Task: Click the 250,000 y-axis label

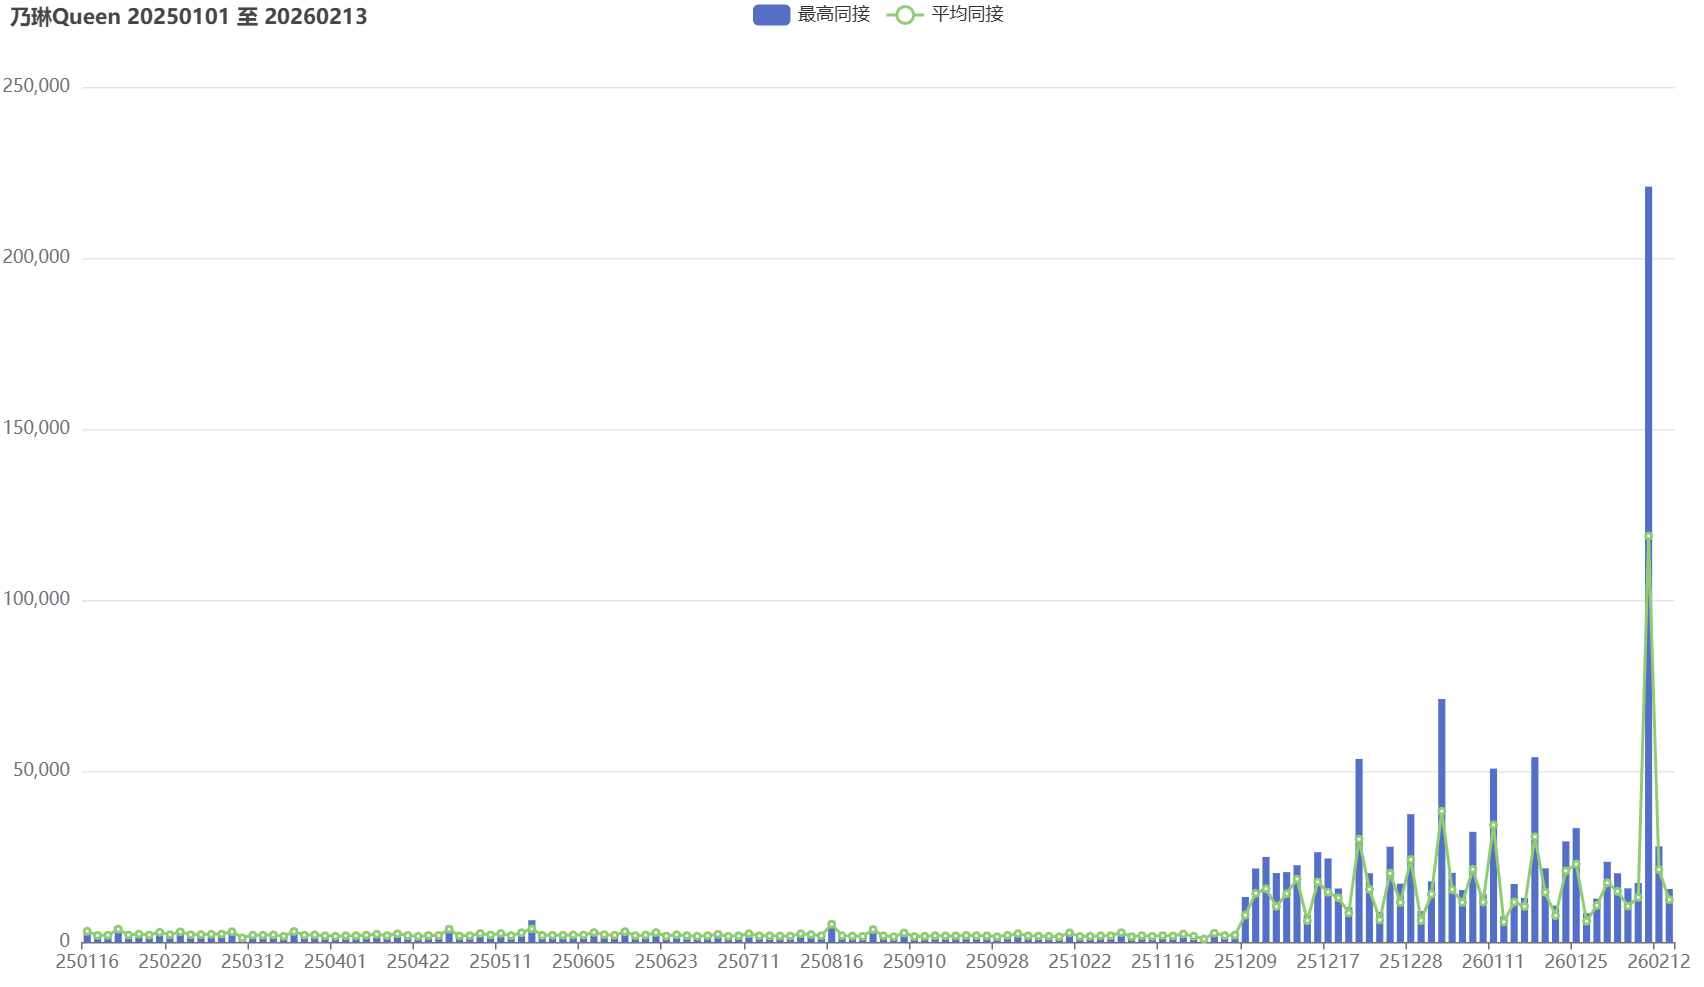Action: pos(37,86)
